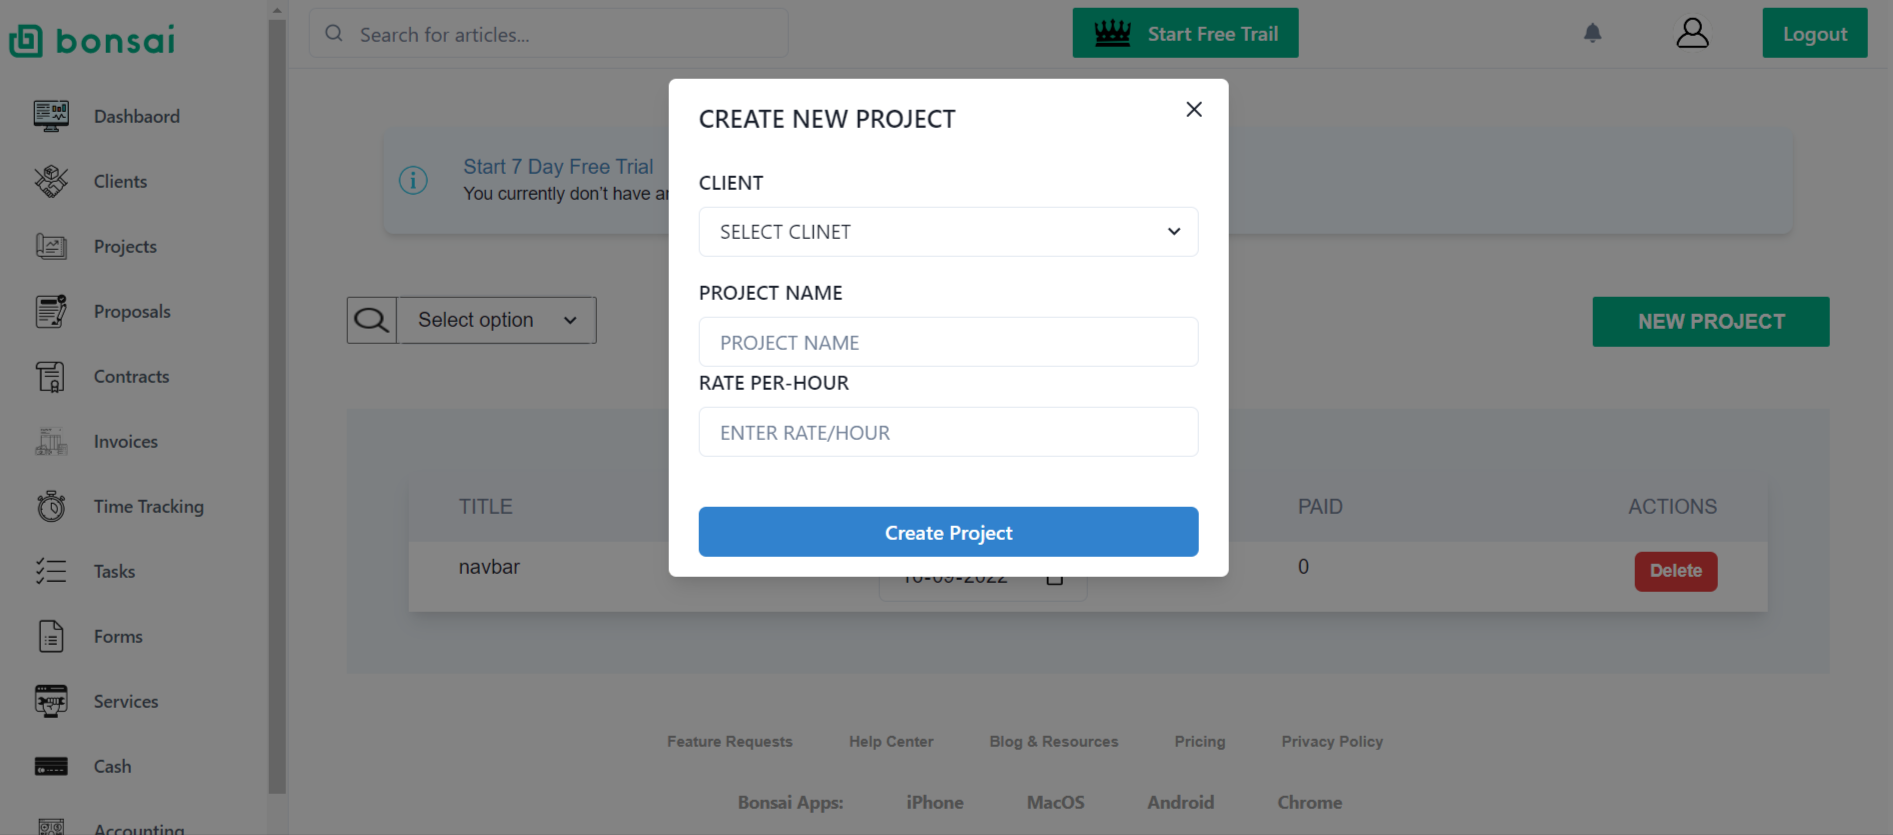Click the Time Tracking stopwatch icon
Image resolution: width=1893 pixels, height=835 pixels.
(x=51, y=506)
